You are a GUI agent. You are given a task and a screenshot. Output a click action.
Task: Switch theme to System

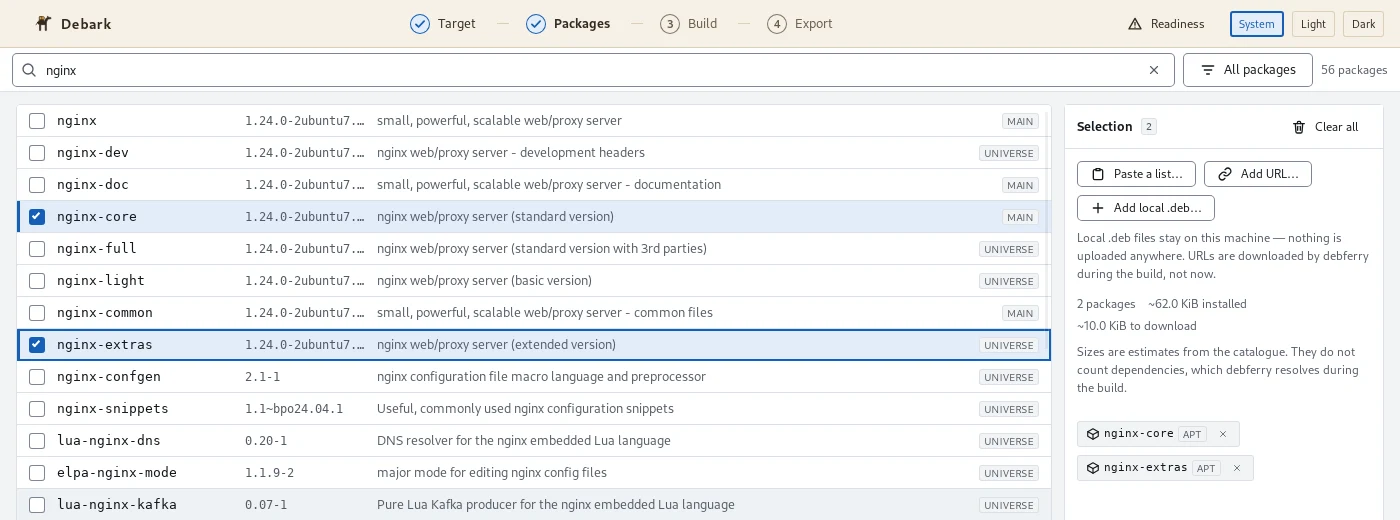[1257, 24]
